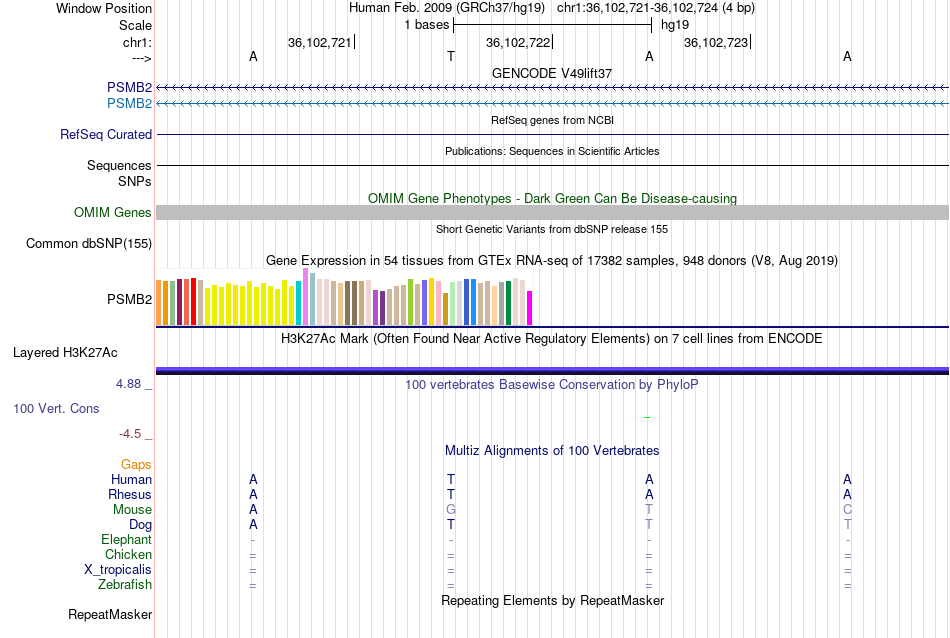Click the red bar in GTEx chart

(x=193, y=302)
